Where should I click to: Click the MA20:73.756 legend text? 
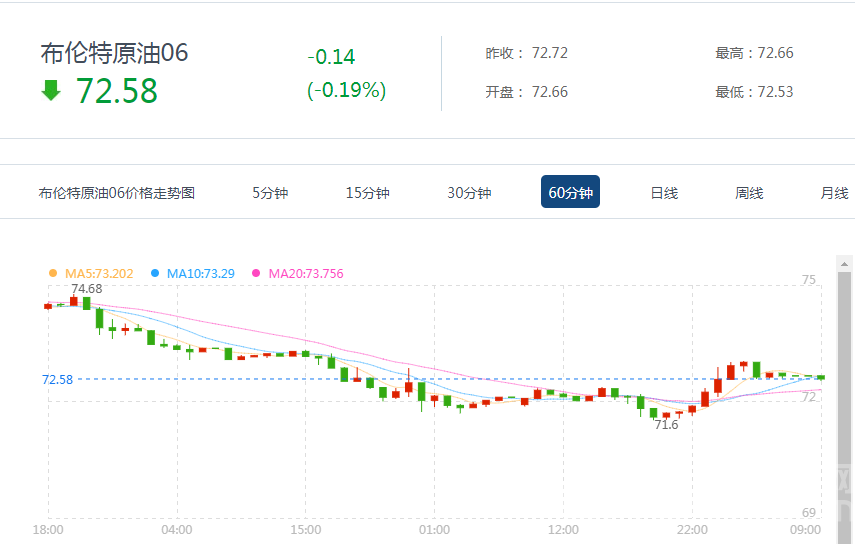[x=306, y=274]
